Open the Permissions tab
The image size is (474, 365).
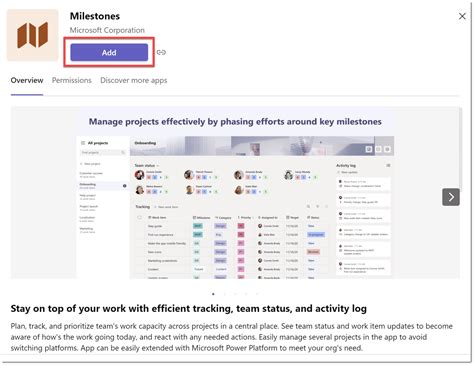(x=72, y=80)
